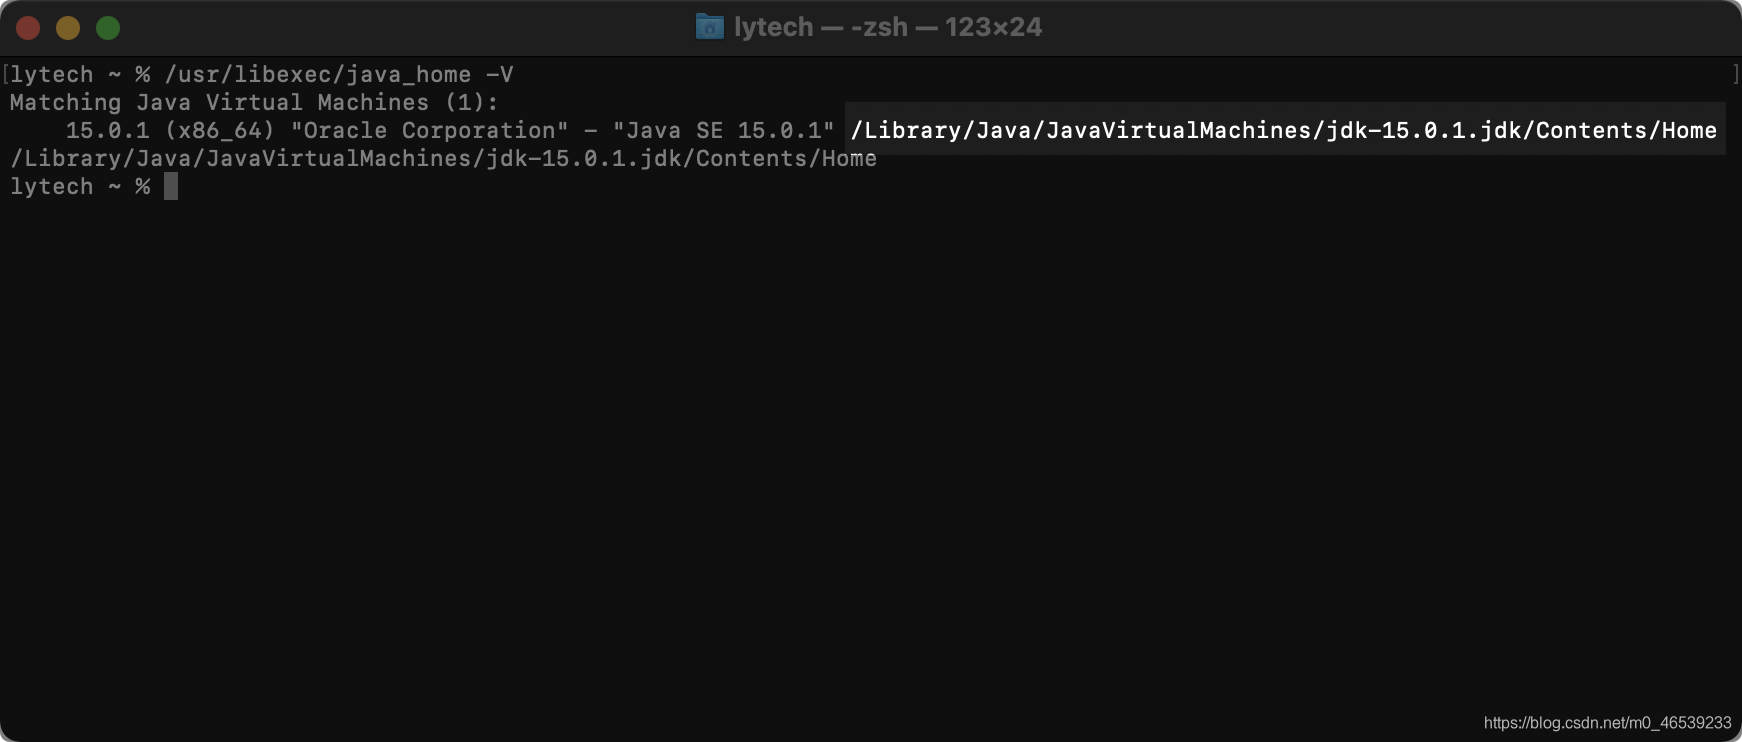The width and height of the screenshot is (1742, 742).
Task: Click the empty terminal area below the prompt
Action: point(870,450)
